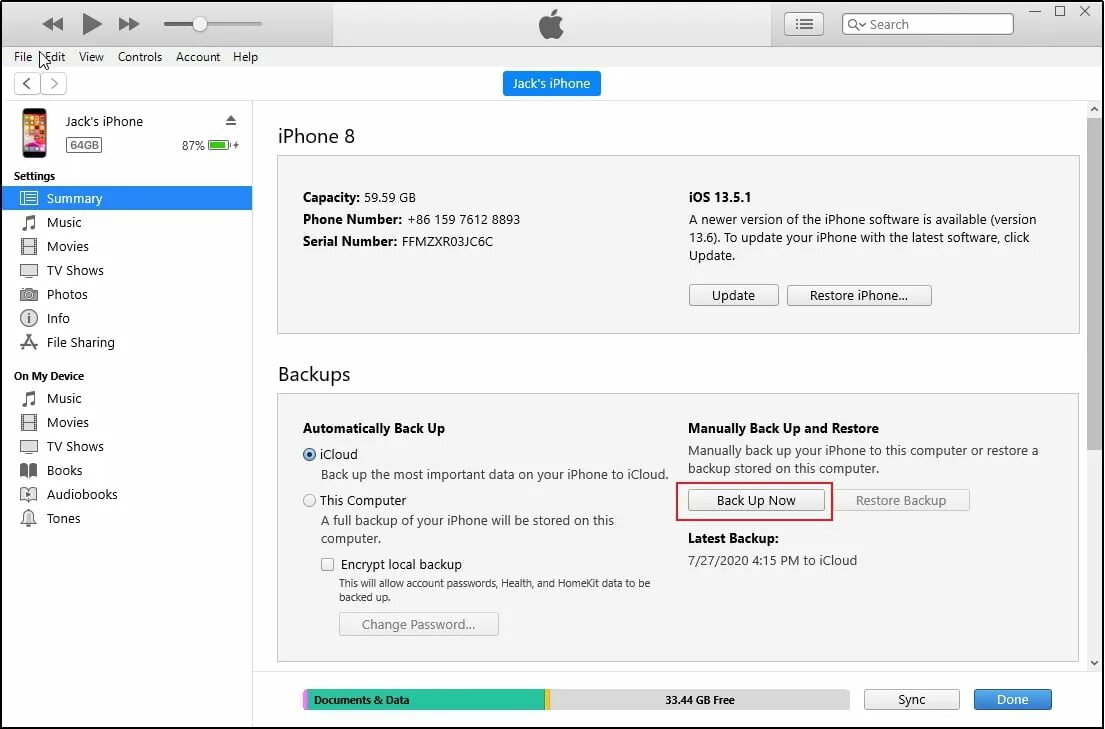Click the iPhone device thumbnail
This screenshot has width=1105, height=729.
(34, 133)
